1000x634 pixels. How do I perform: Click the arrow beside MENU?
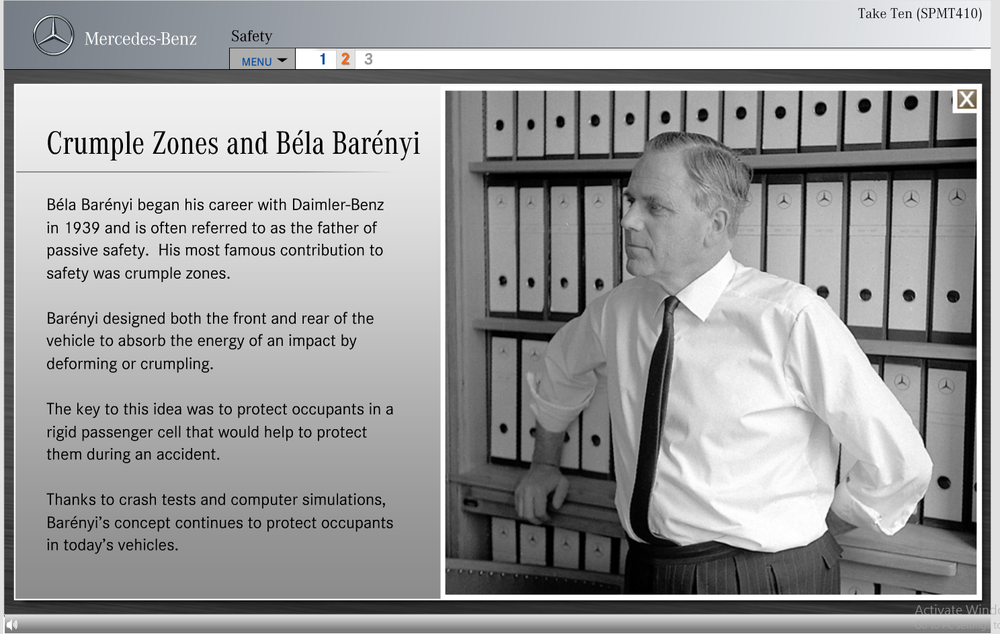[282, 60]
